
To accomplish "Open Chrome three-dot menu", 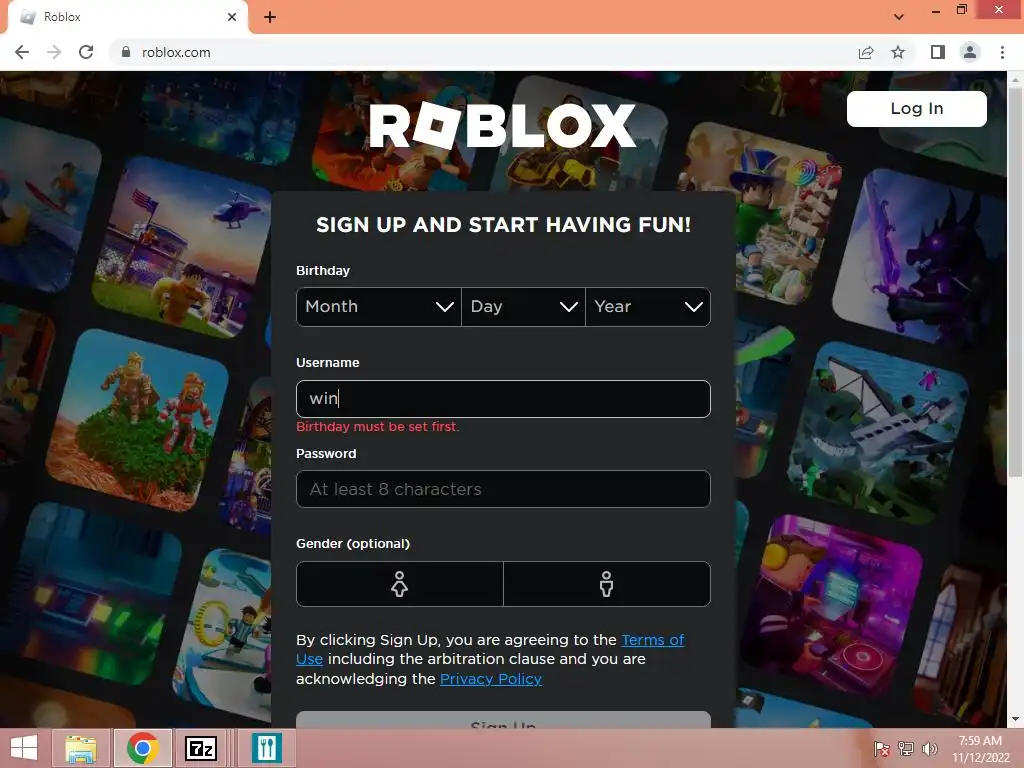I will point(1002,52).
